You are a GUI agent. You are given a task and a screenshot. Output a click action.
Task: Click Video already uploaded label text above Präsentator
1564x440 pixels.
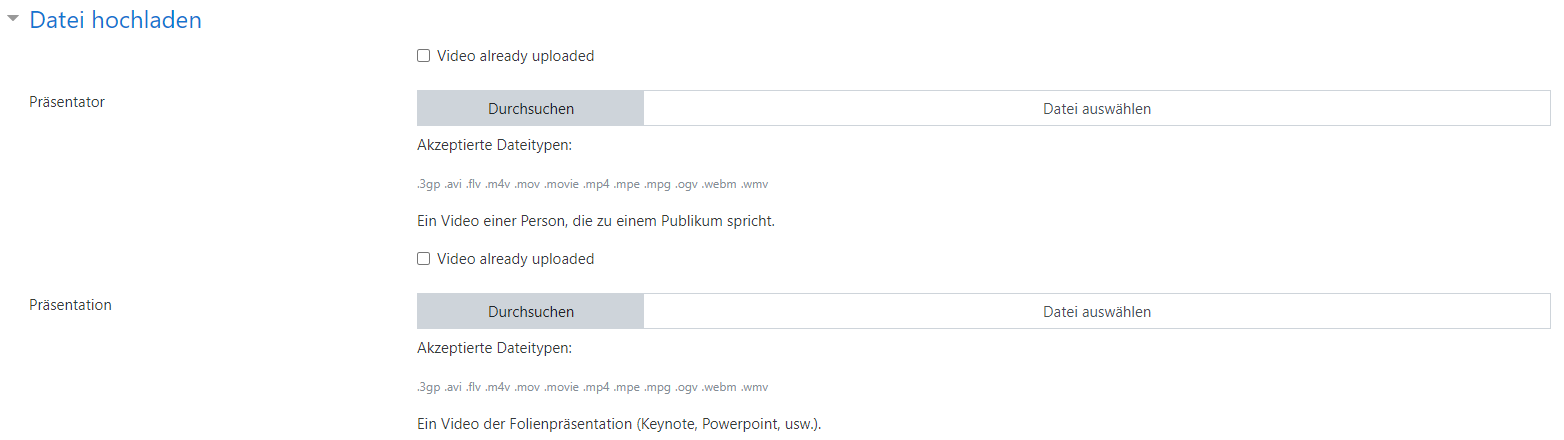tap(516, 56)
